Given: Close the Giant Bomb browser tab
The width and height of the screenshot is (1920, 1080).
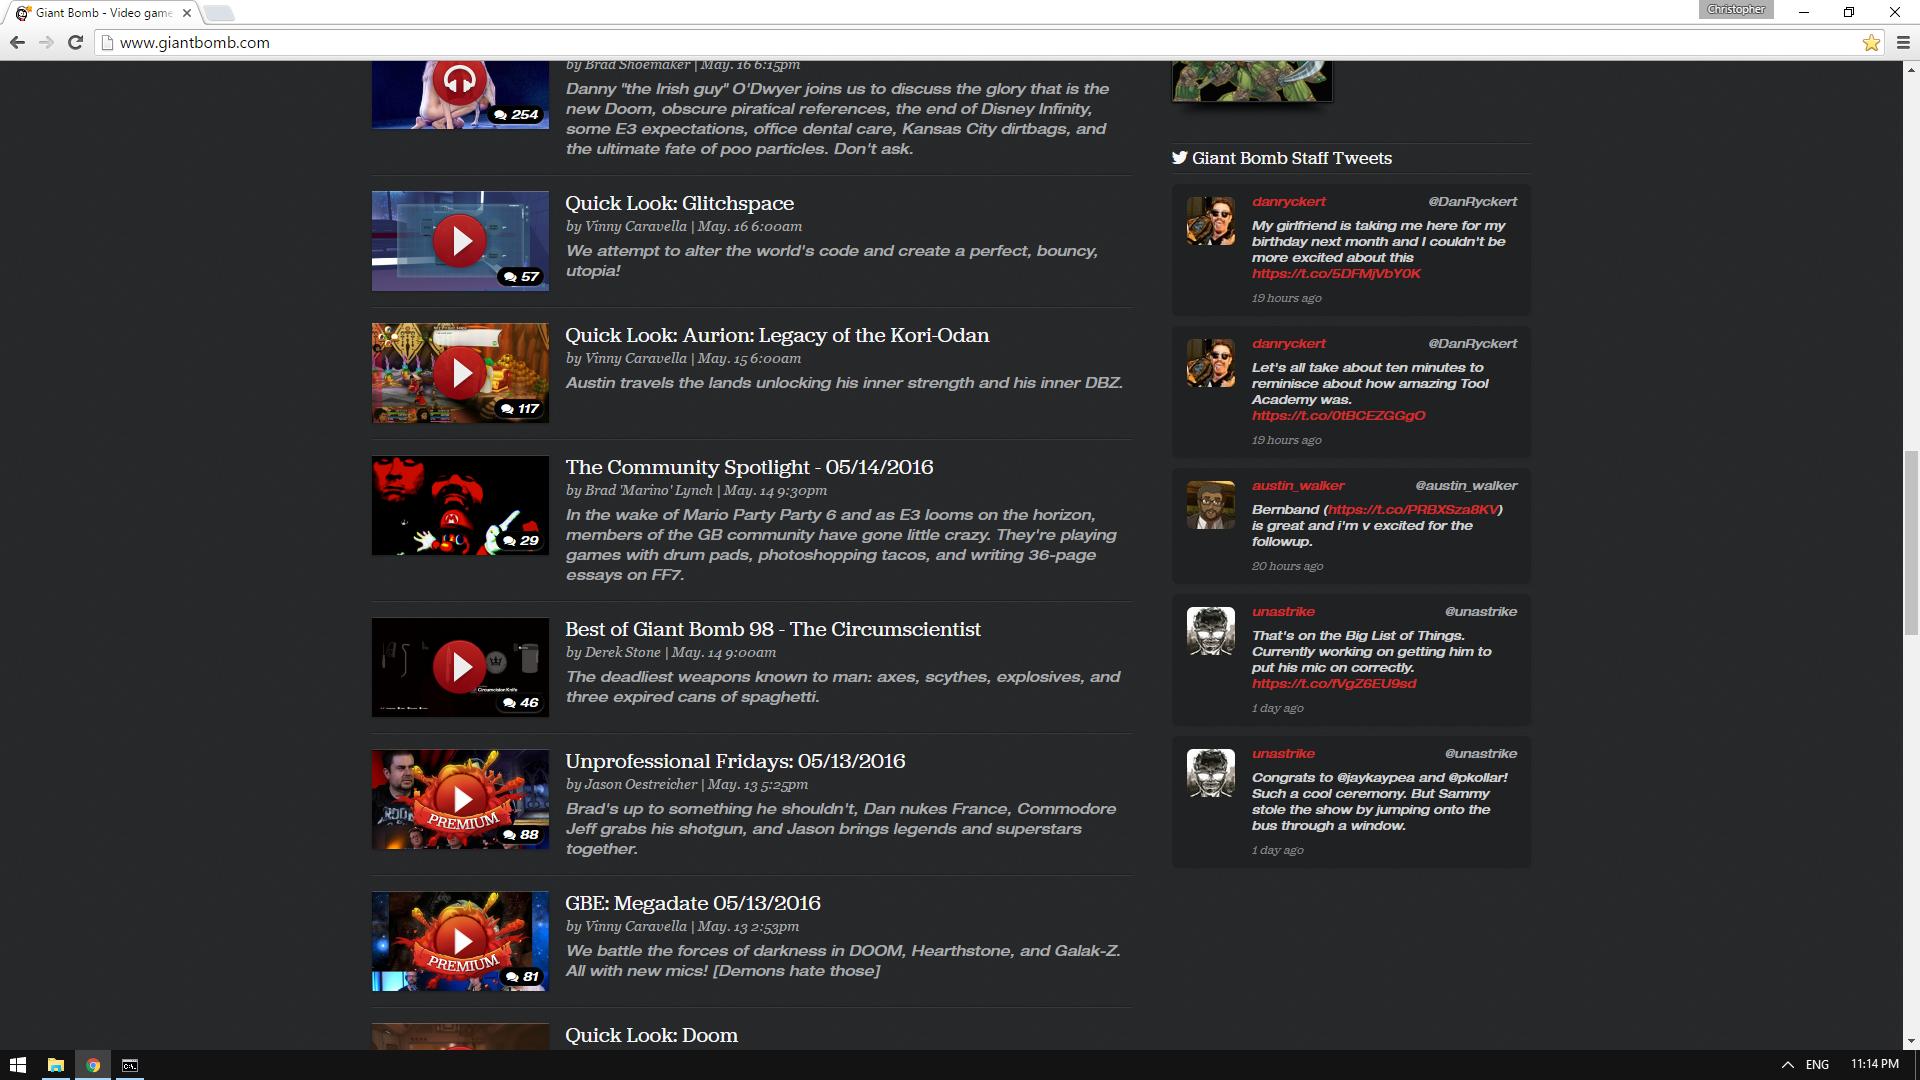Looking at the screenshot, I should click(x=186, y=13).
